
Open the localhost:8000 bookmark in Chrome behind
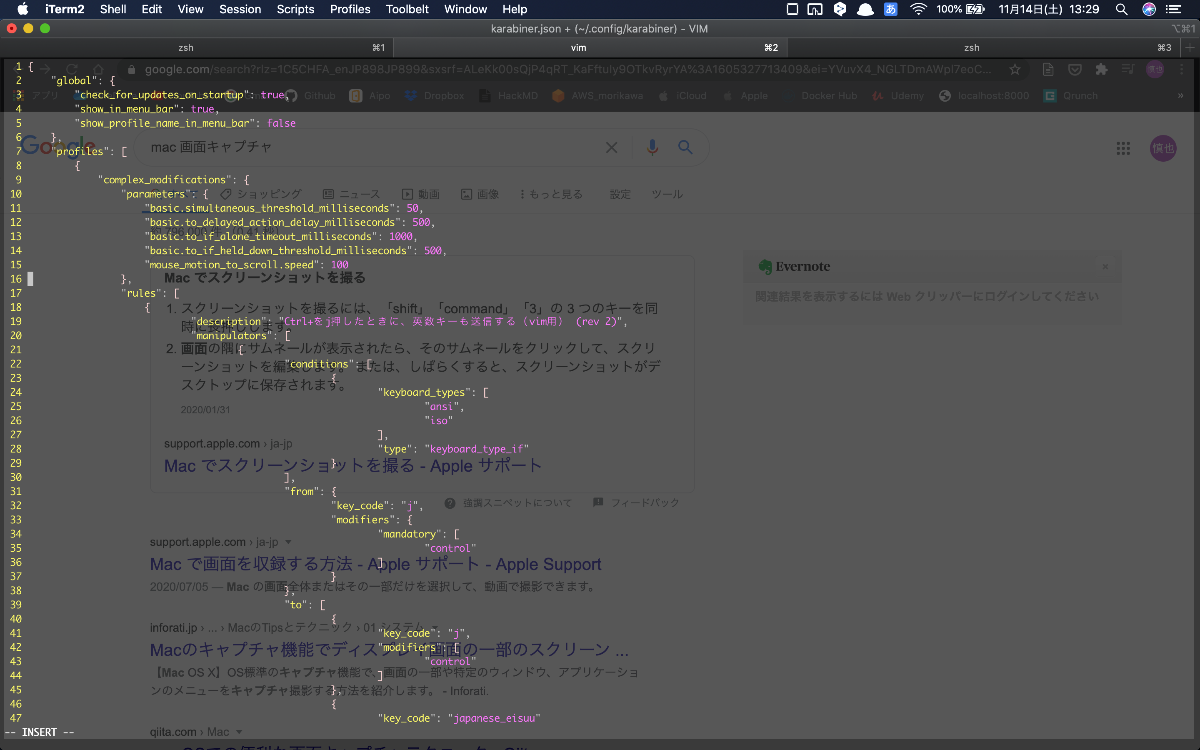click(x=985, y=96)
